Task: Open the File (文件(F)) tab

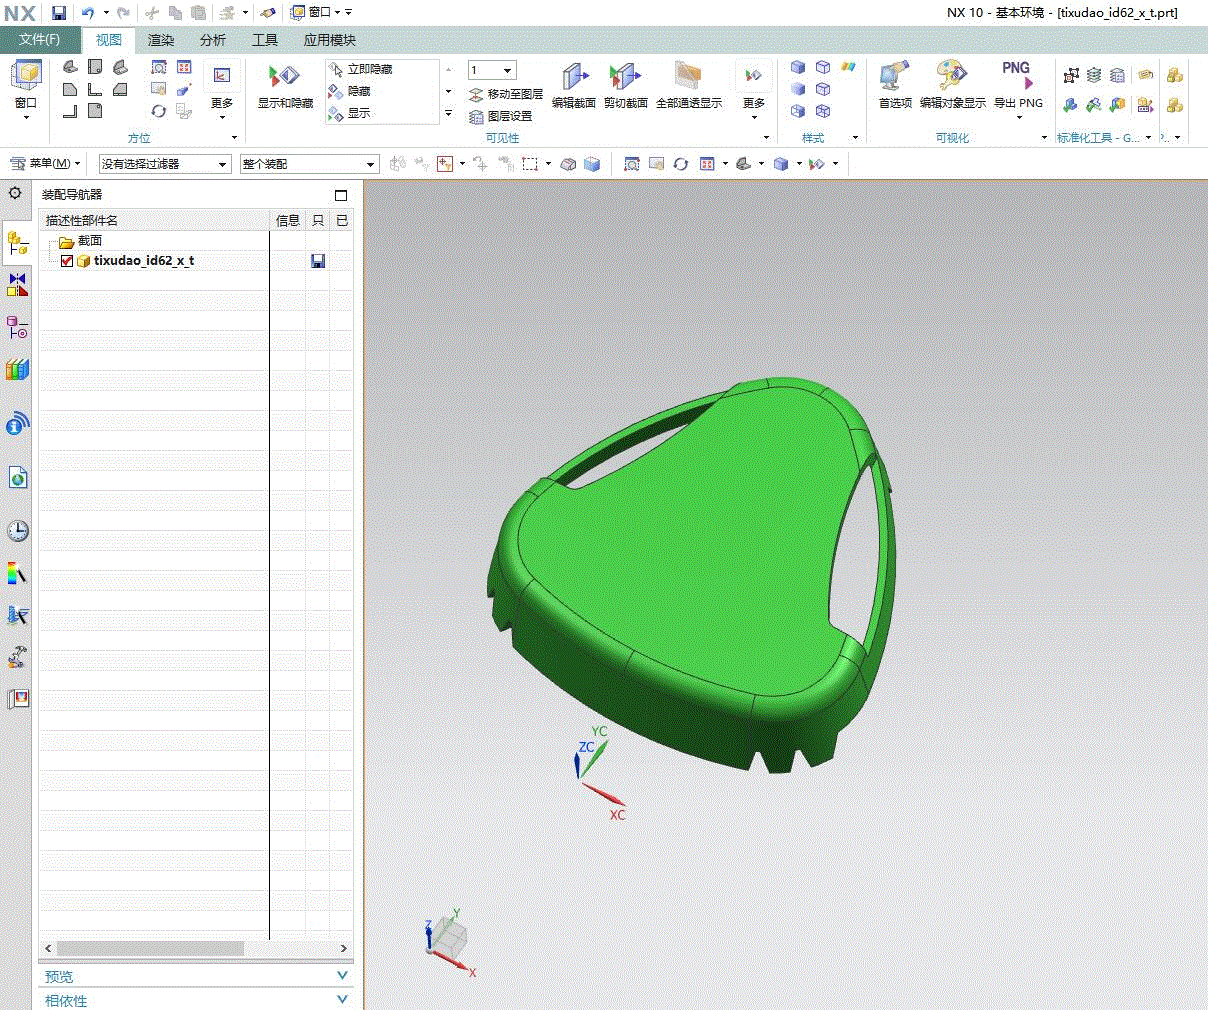Action: tap(39, 40)
